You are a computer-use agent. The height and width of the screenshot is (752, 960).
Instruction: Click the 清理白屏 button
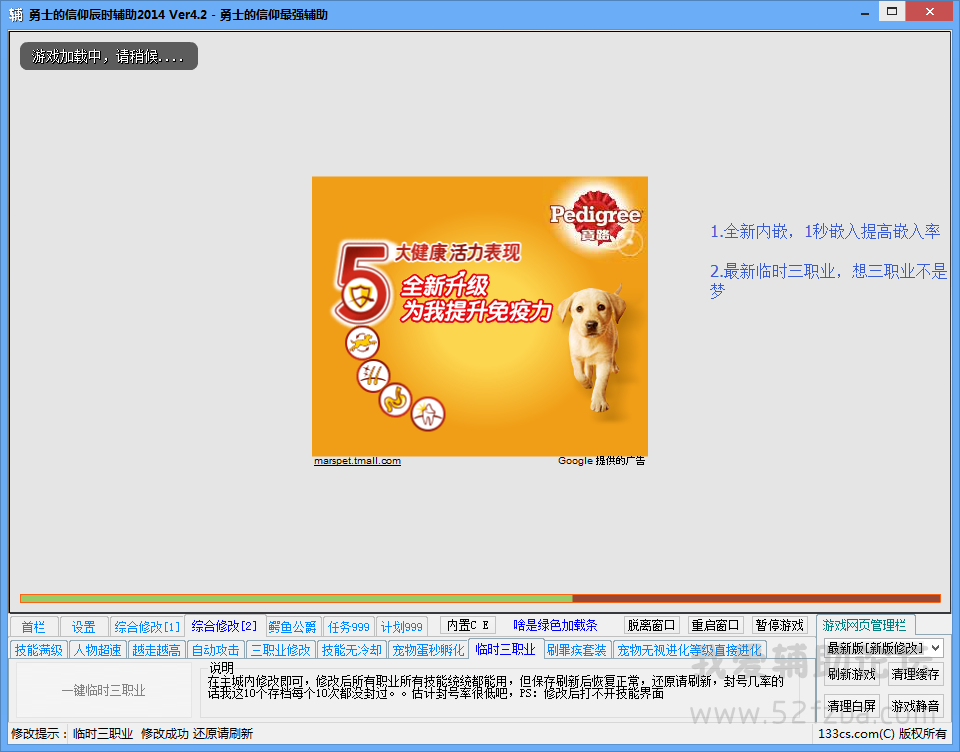click(x=852, y=706)
